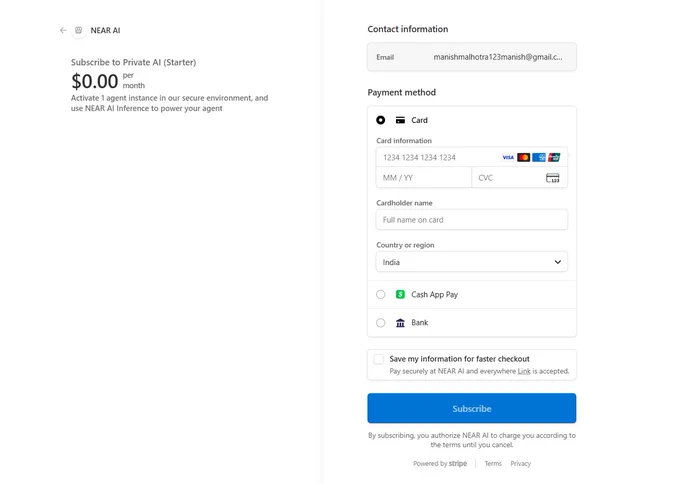
Task: Click the CVC card hint icon
Action: pos(552,178)
